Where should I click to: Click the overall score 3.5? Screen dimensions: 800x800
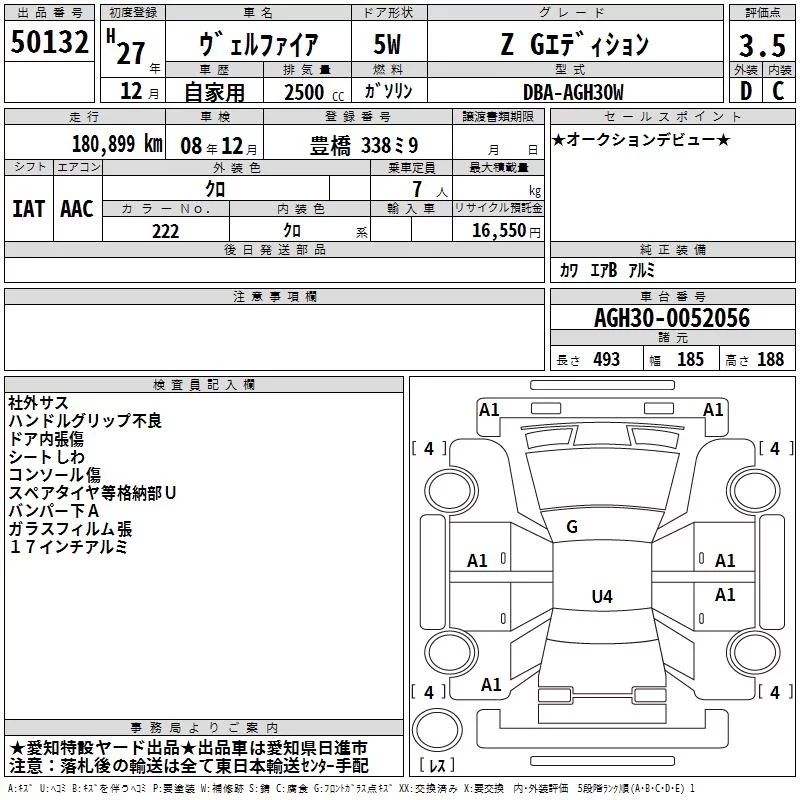point(762,46)
